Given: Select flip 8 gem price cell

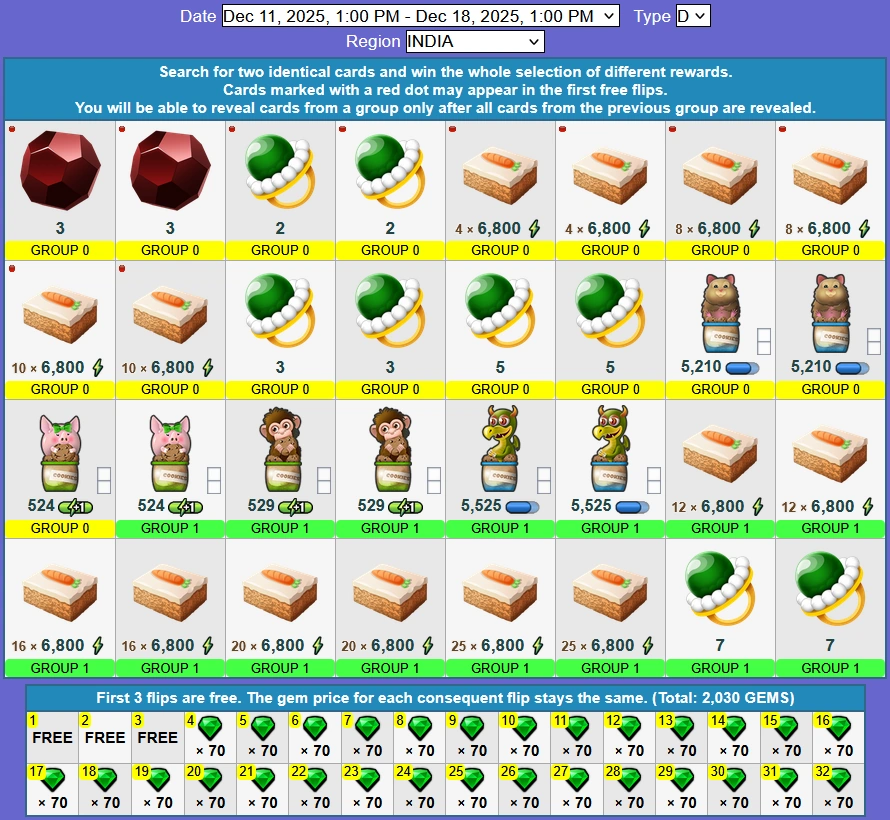Looking at the screenshot, I should [x=420, y=737].
